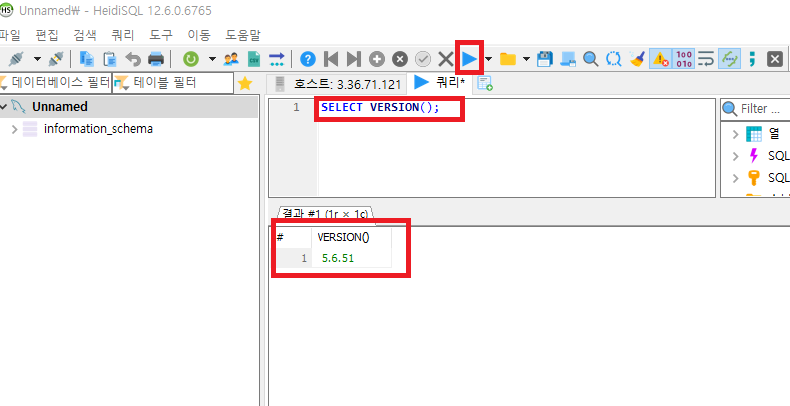Expand the 열 node in the helper panel
This screenshot has height=406, width=790.
pos(736,134)
